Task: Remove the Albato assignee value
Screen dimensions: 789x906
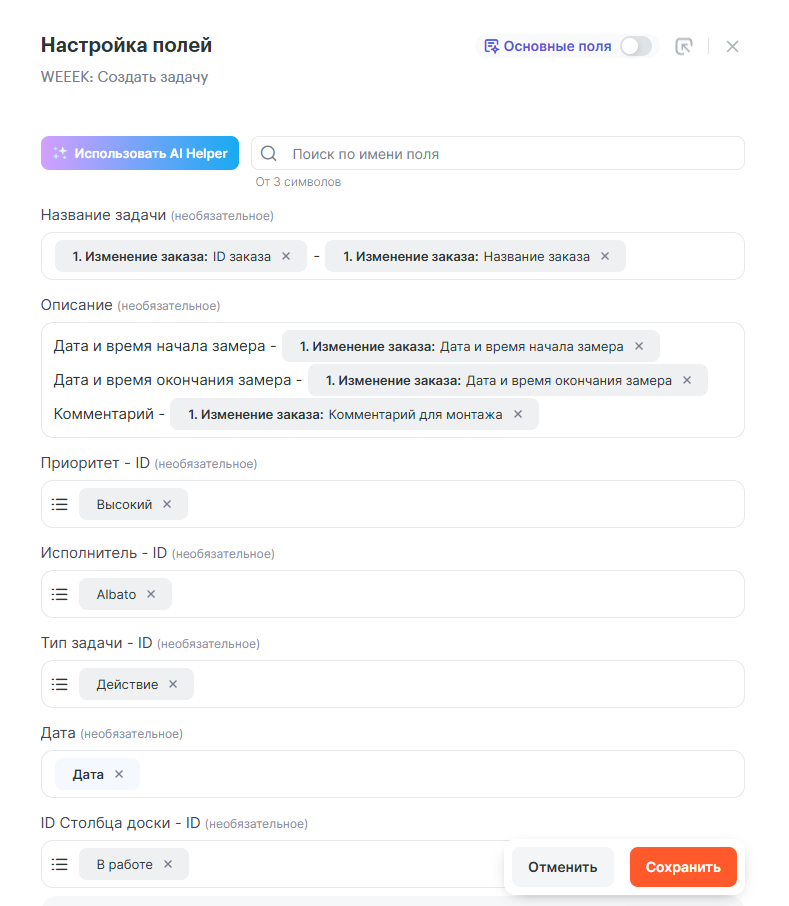Action: coord(151,594)
